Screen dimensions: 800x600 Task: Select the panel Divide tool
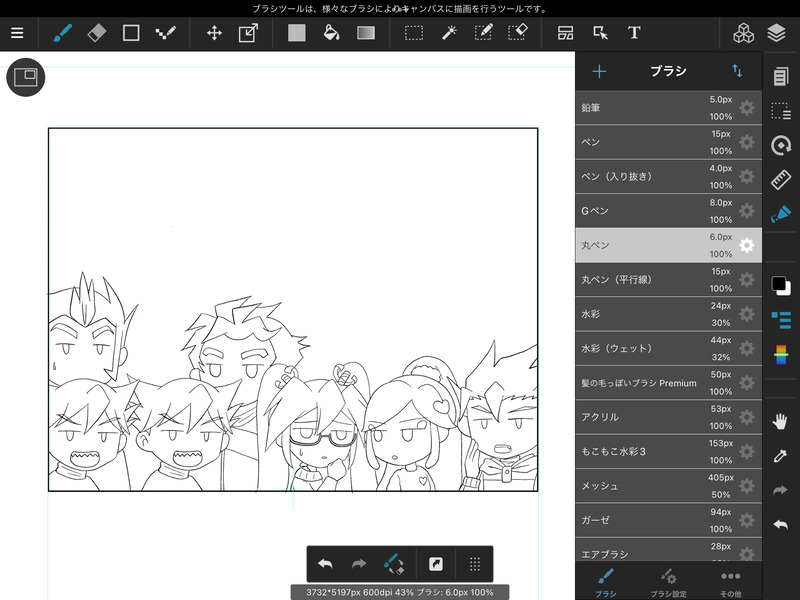pos(565,33)
